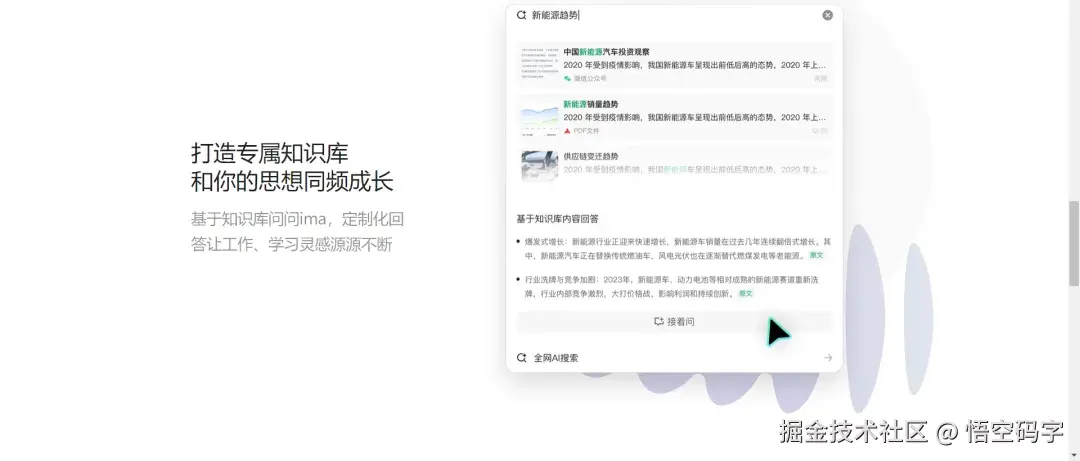Clear the search field with the X icon
The width and height of the screenshot is (1080, 461).
pyautogui.click(x=827, y=15)
